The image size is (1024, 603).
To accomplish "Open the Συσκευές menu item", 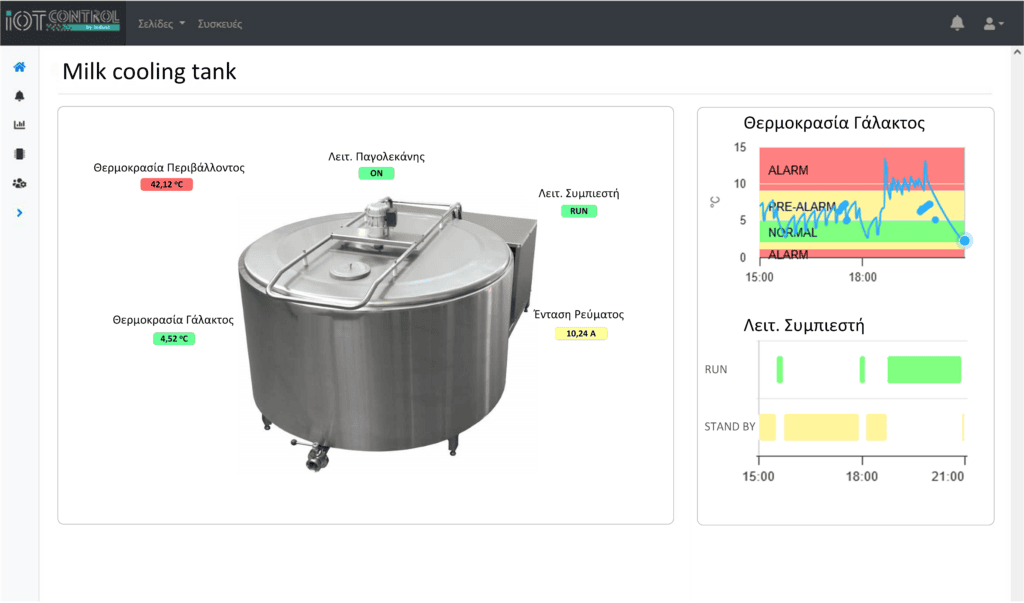I will (x=219, y=23).
